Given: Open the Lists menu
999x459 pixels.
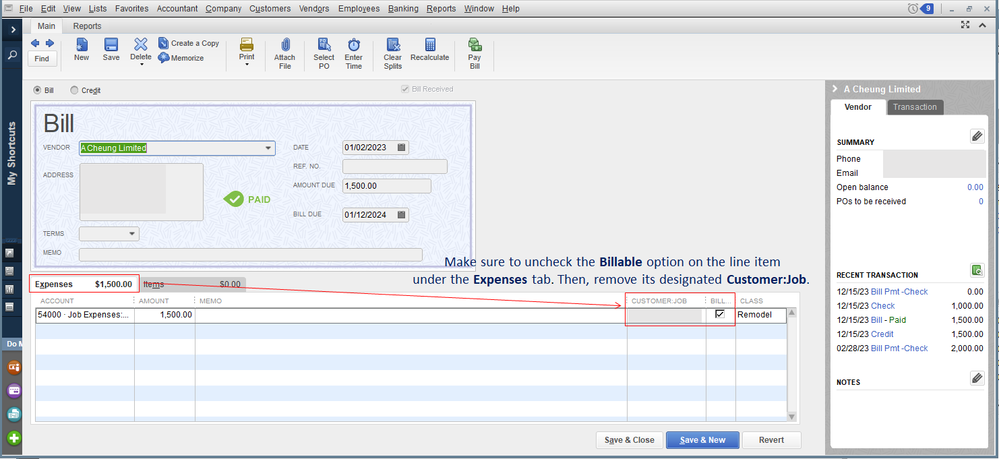Looking at the screenshot, I should (98, 9).
